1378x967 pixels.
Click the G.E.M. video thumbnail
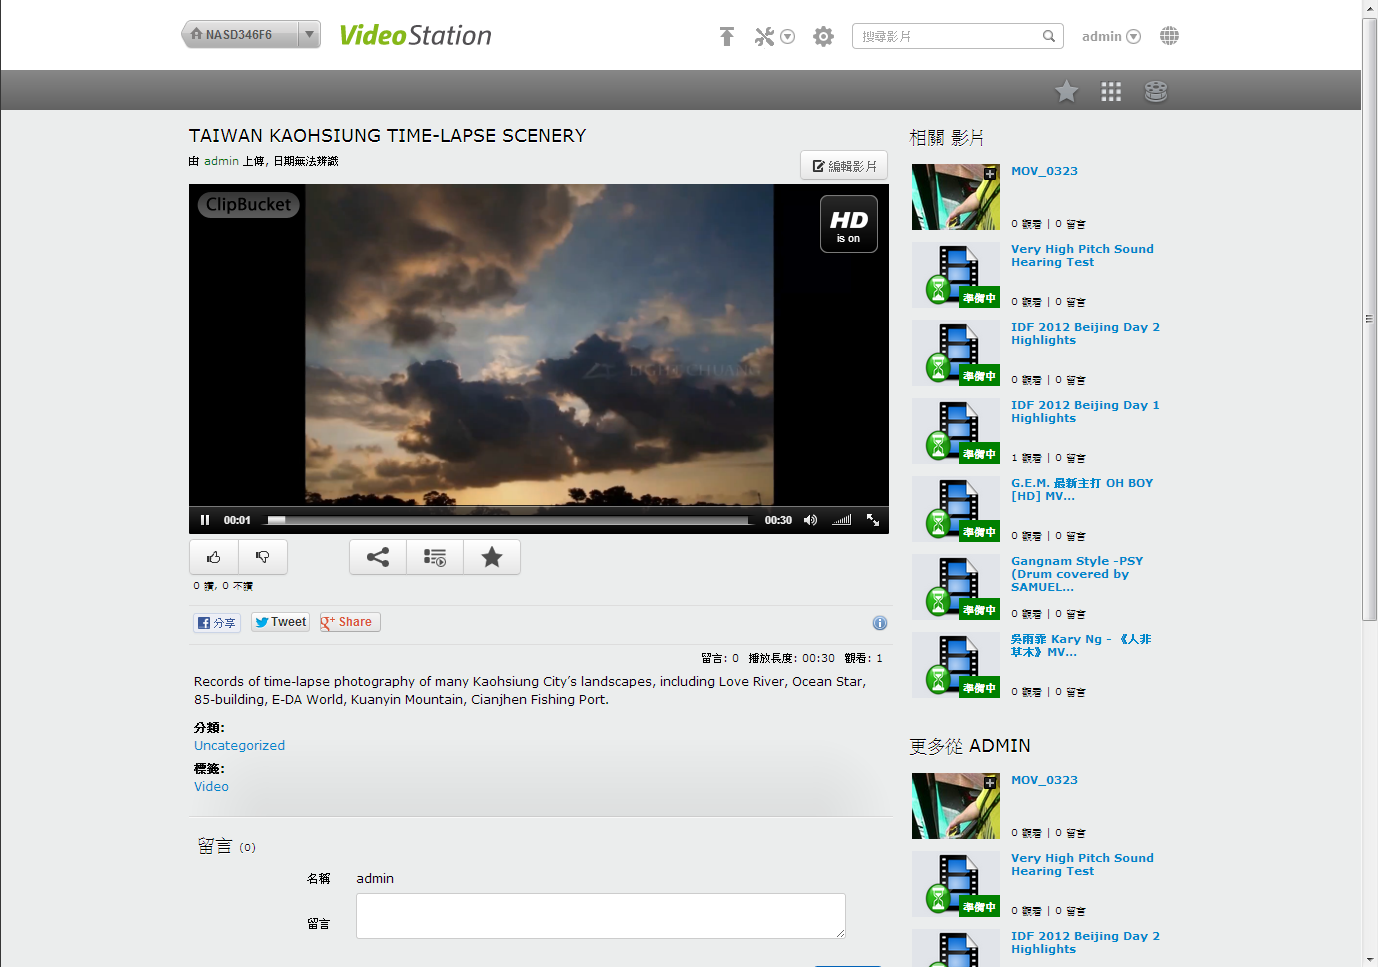956,509
